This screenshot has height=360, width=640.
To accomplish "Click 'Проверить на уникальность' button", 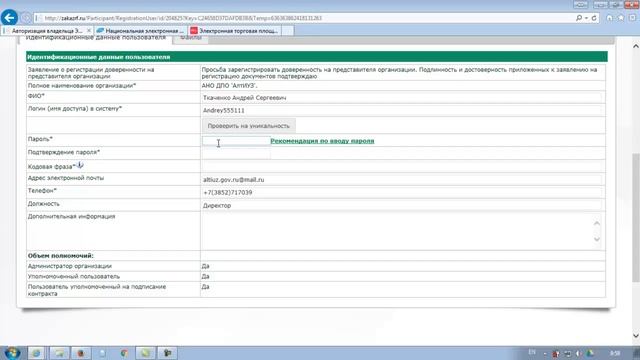I will [249, 126].
